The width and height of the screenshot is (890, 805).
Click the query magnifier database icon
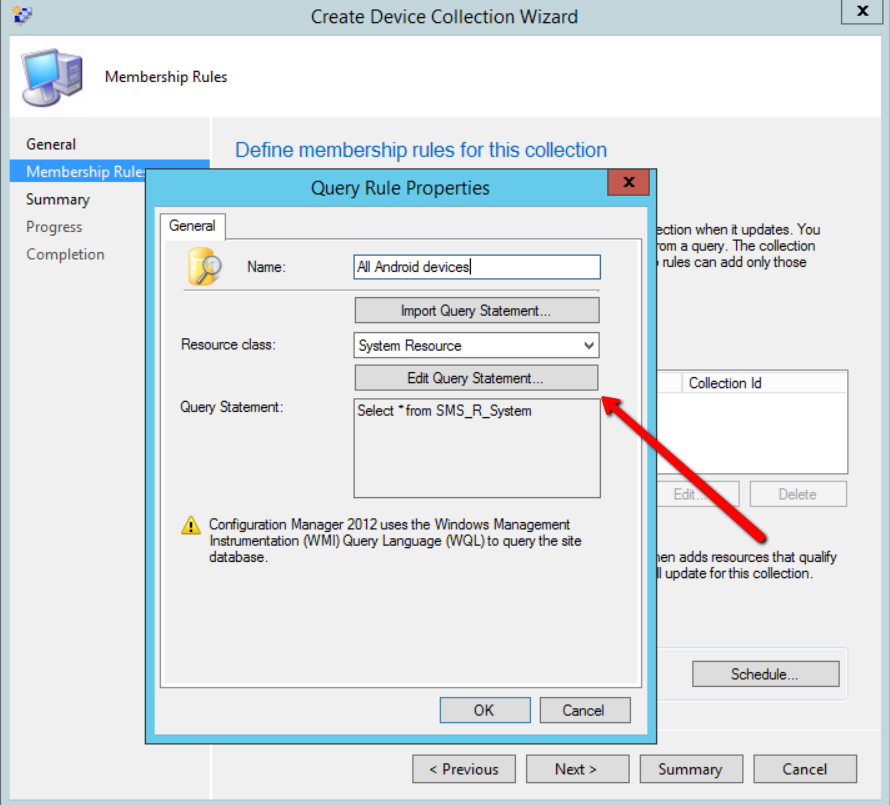[x=204, y=267]
